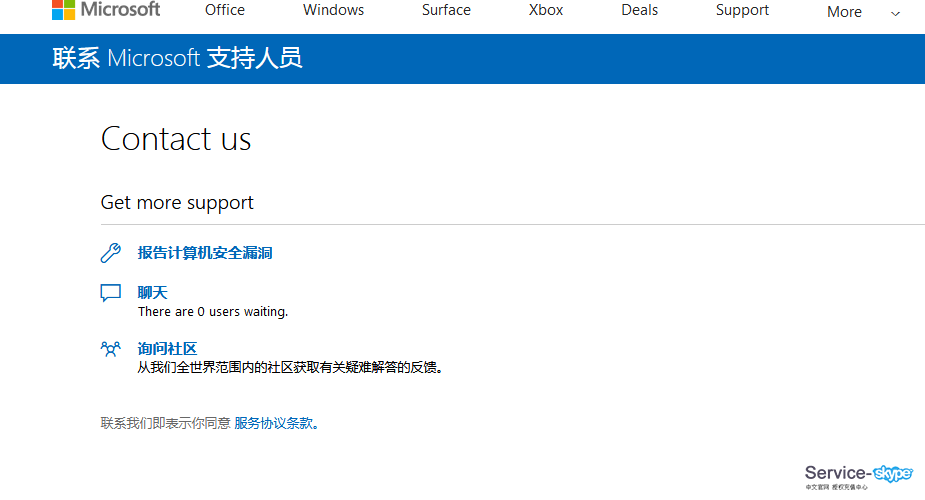Viewport: 925px width, 500px height.
Task: Click 'There are 0 users waiting.' text
Action: [213, 311]
